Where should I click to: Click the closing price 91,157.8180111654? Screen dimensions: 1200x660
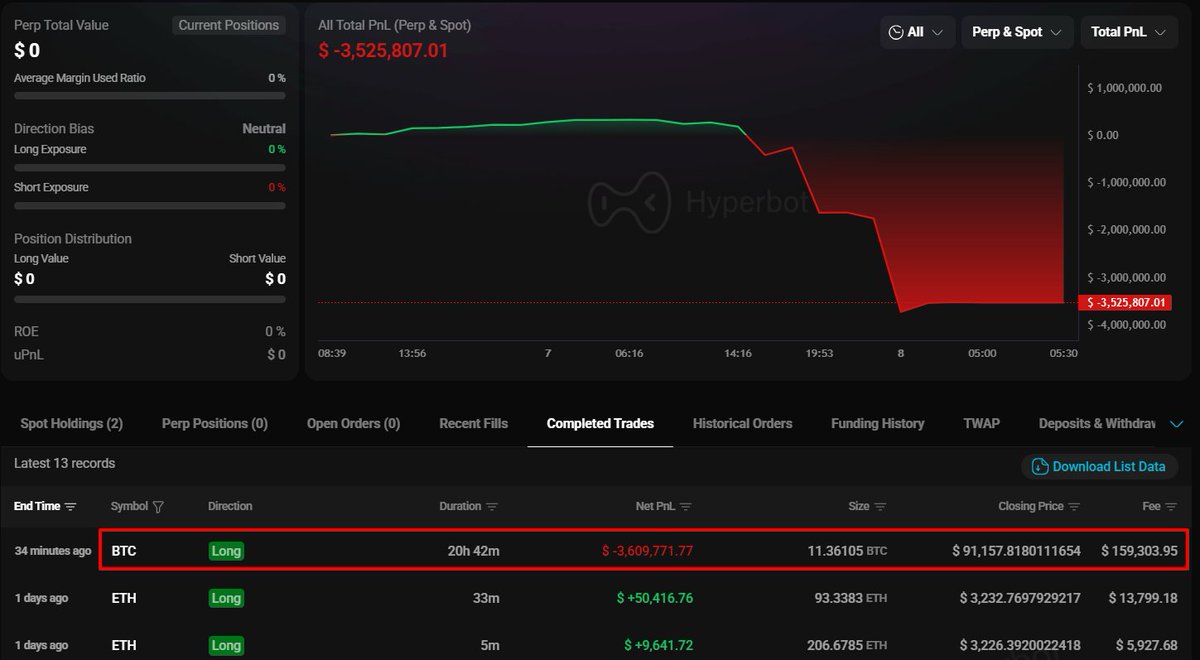(x=1016, y=551)
